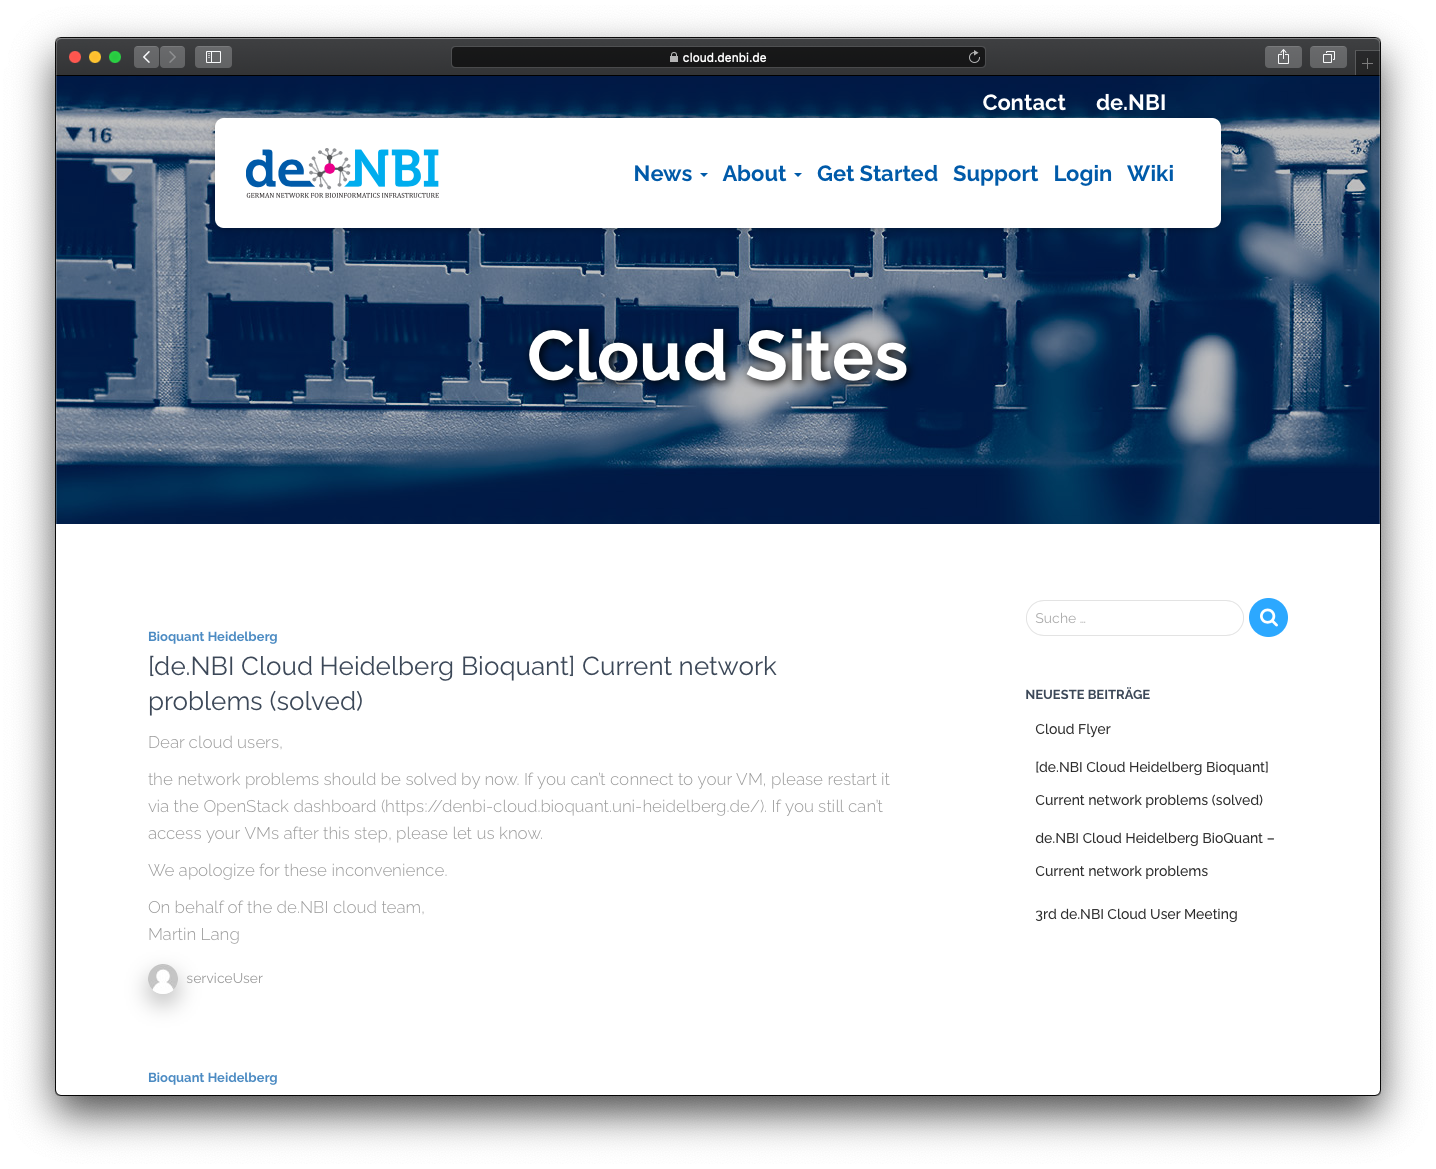Click the search magnifier button
Image resolution: width=1436 pixels, height=1169 pixels.
pos(1268,617)
